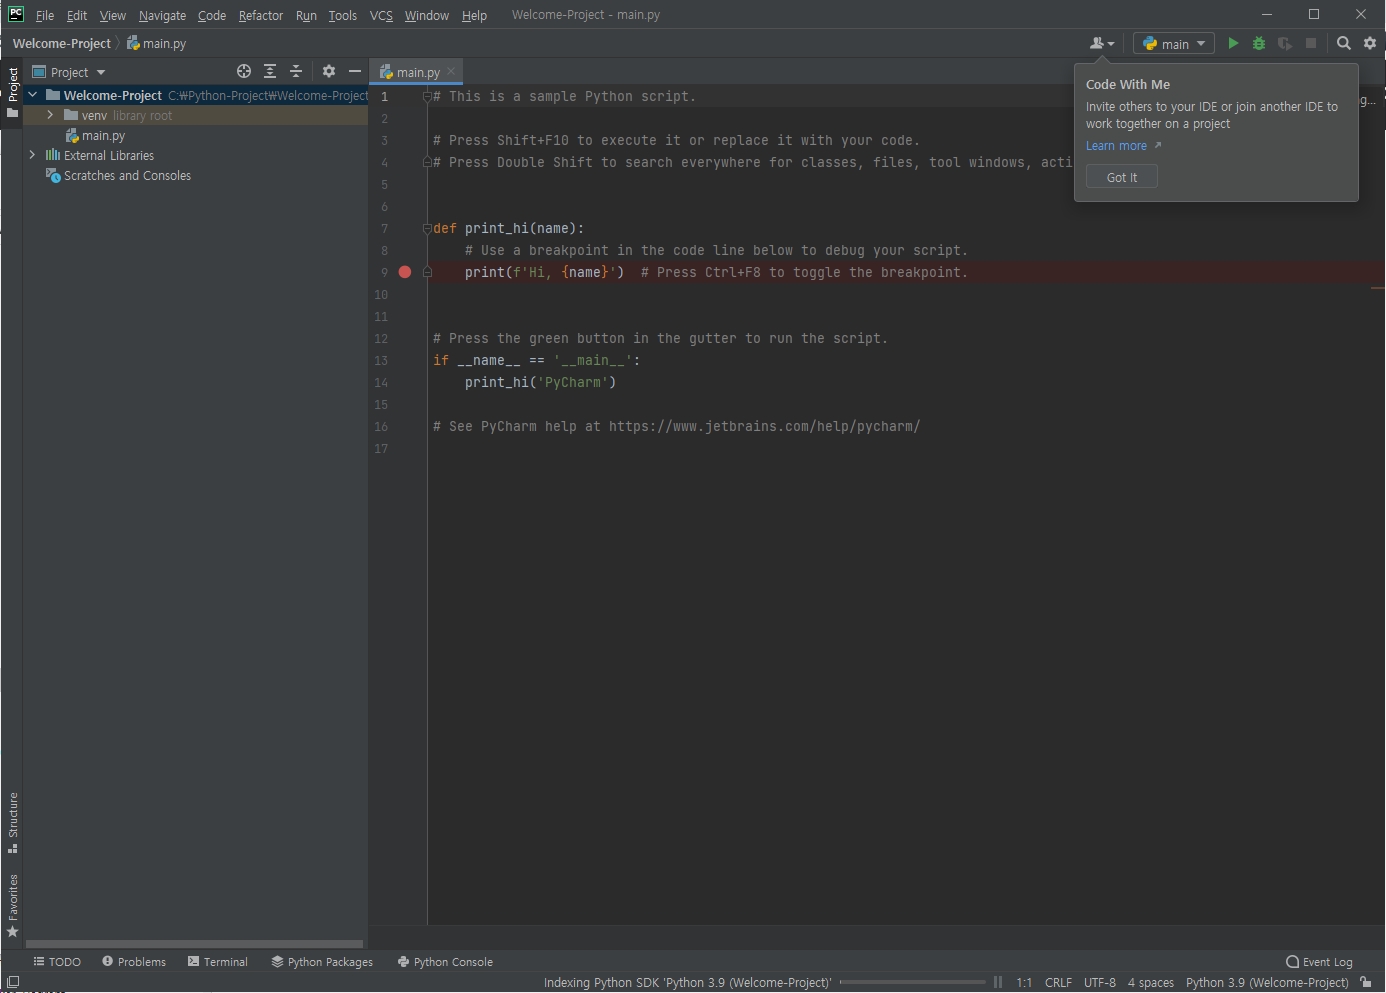
Task: Click cursor position 1:1 in status bar
Action: pos(1024,982)
